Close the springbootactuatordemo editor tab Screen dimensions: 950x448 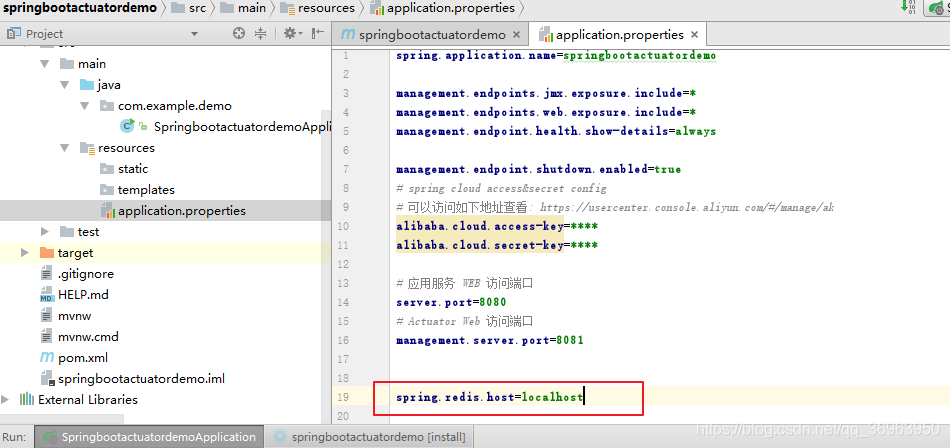(517, 35)
